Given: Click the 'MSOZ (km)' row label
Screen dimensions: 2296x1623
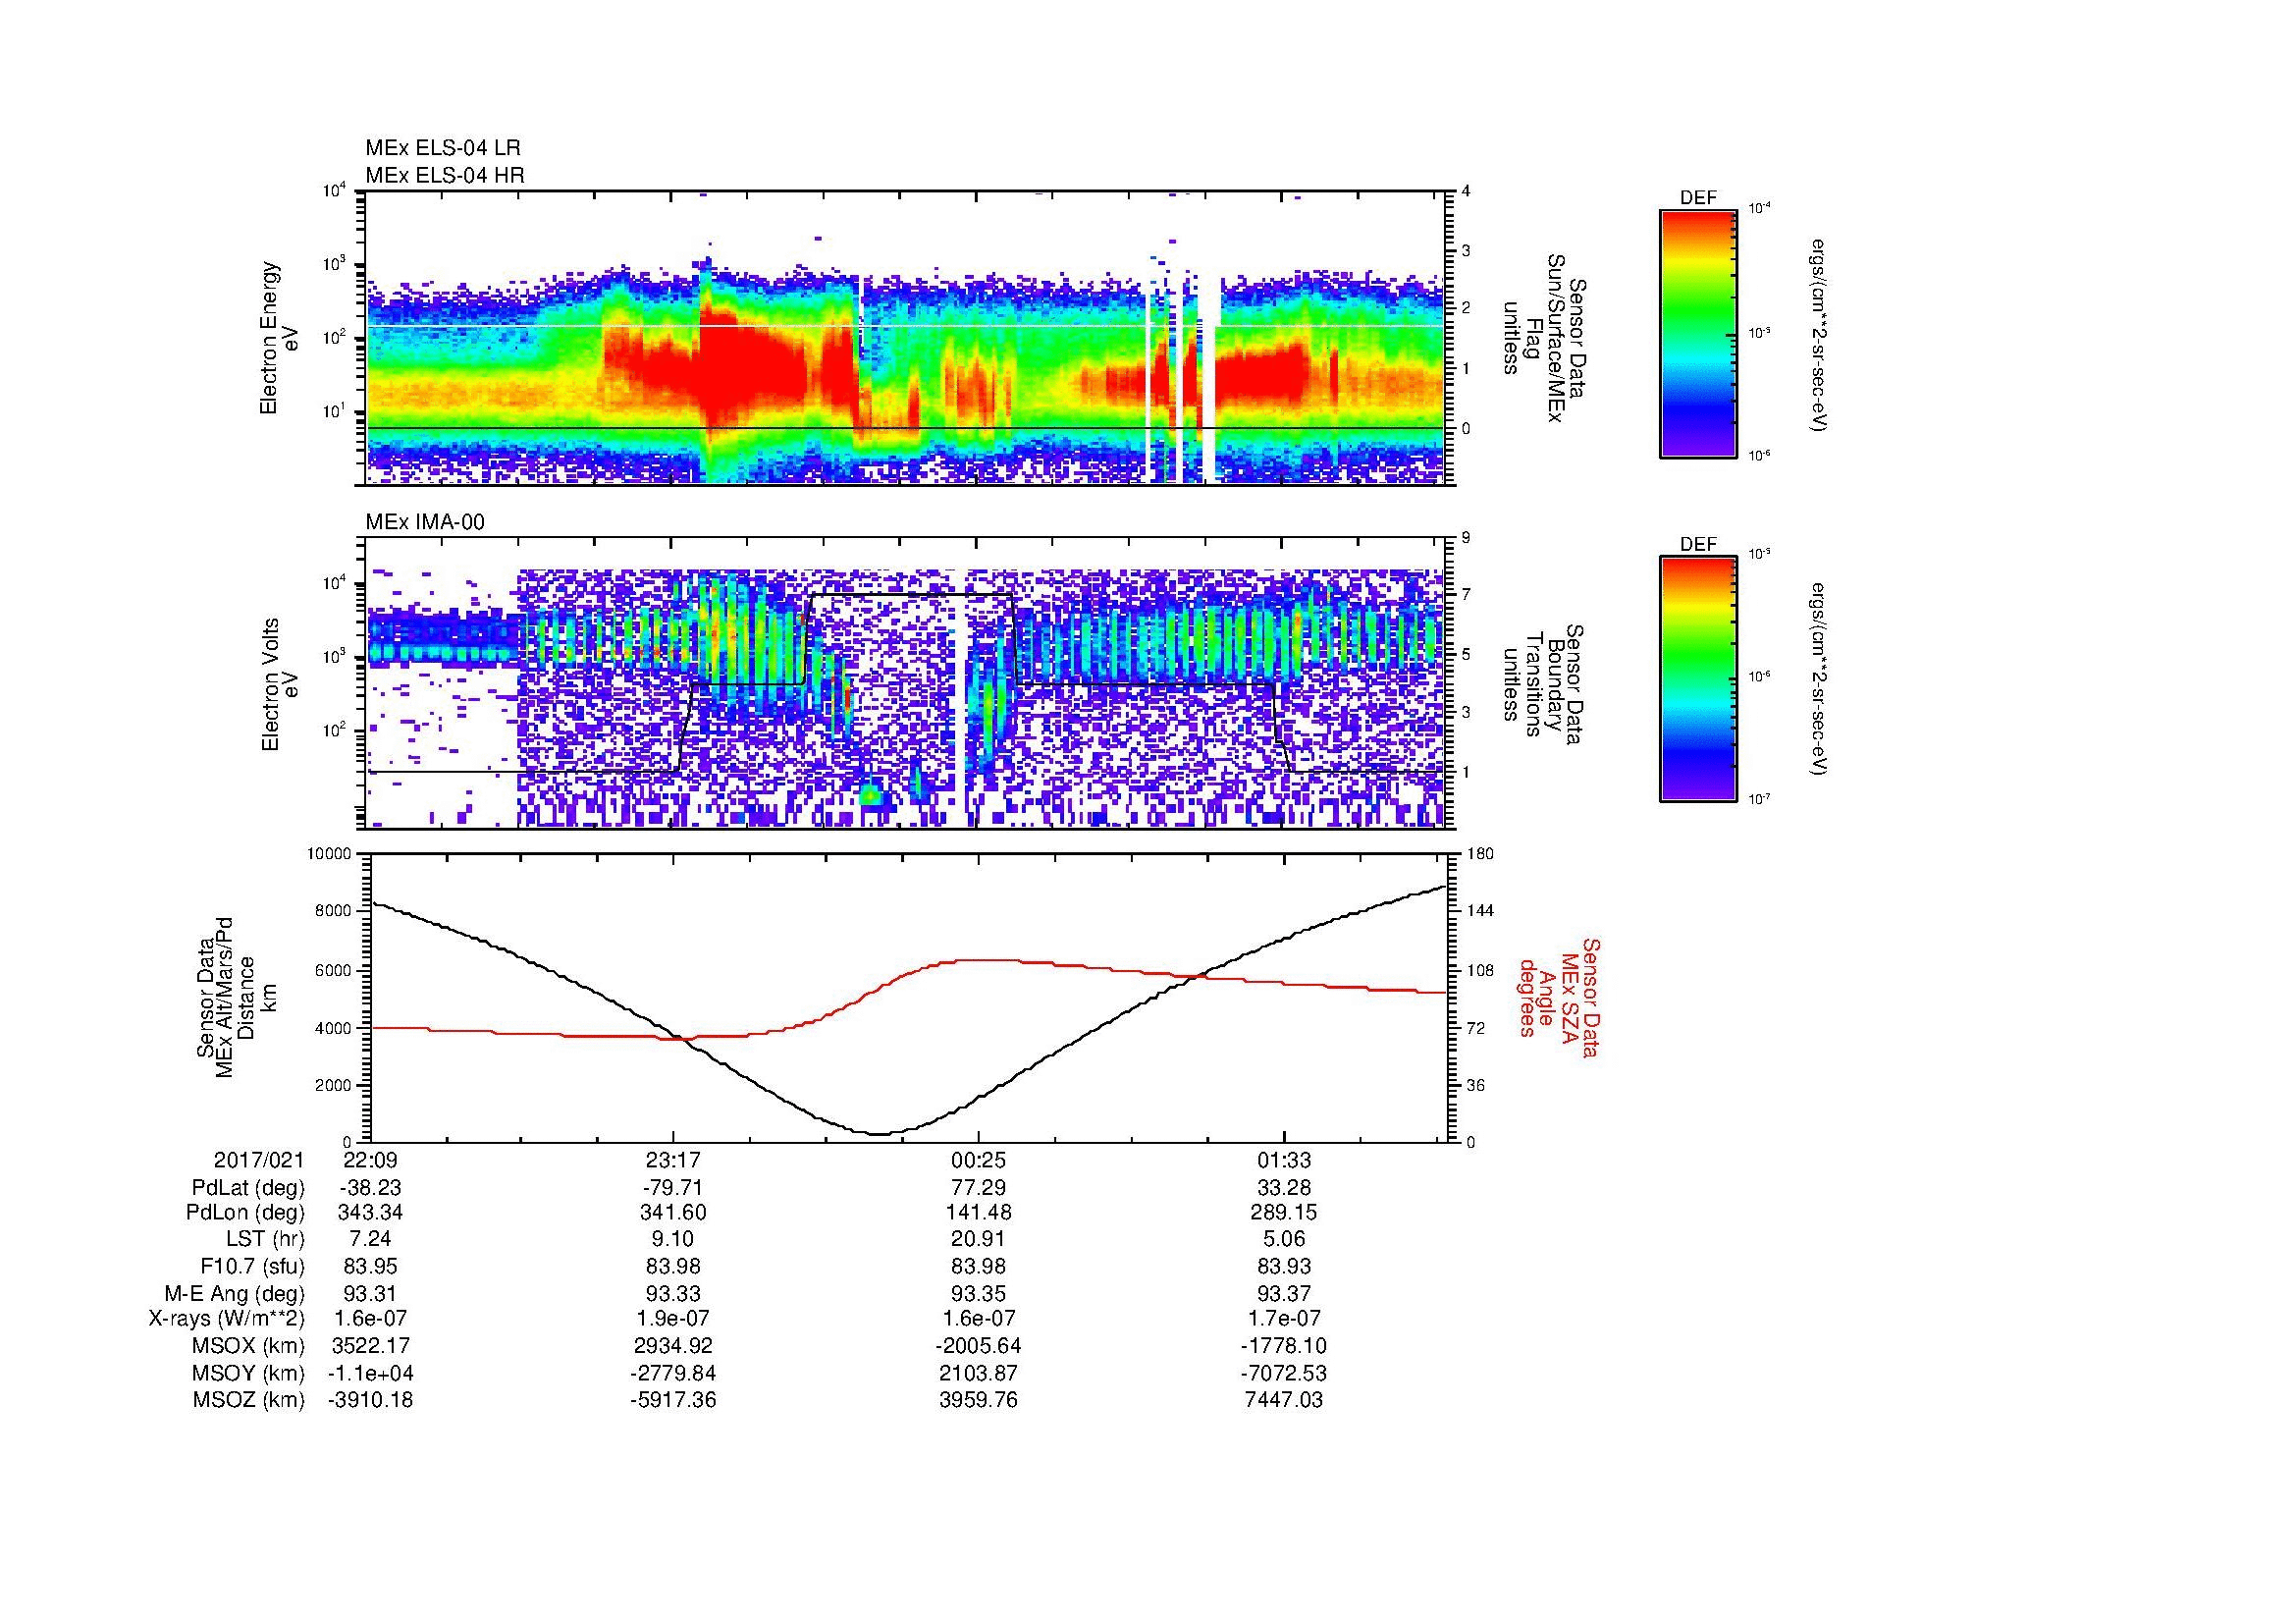Looking at the screenshot, I should click(248, 1400).
